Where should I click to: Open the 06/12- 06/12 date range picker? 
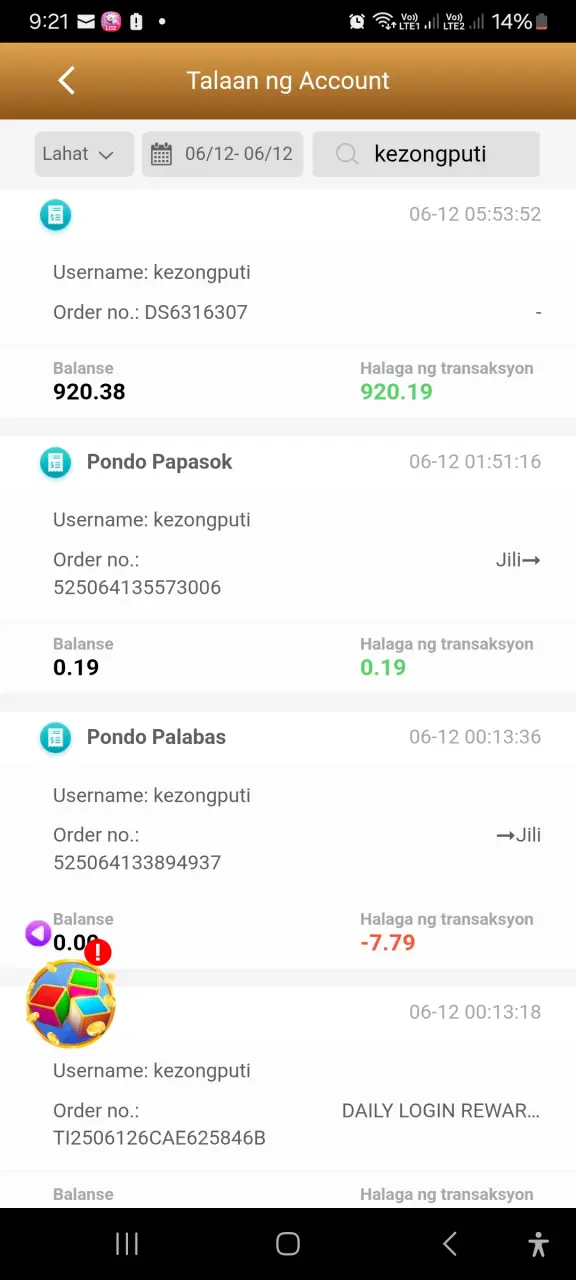222,154
